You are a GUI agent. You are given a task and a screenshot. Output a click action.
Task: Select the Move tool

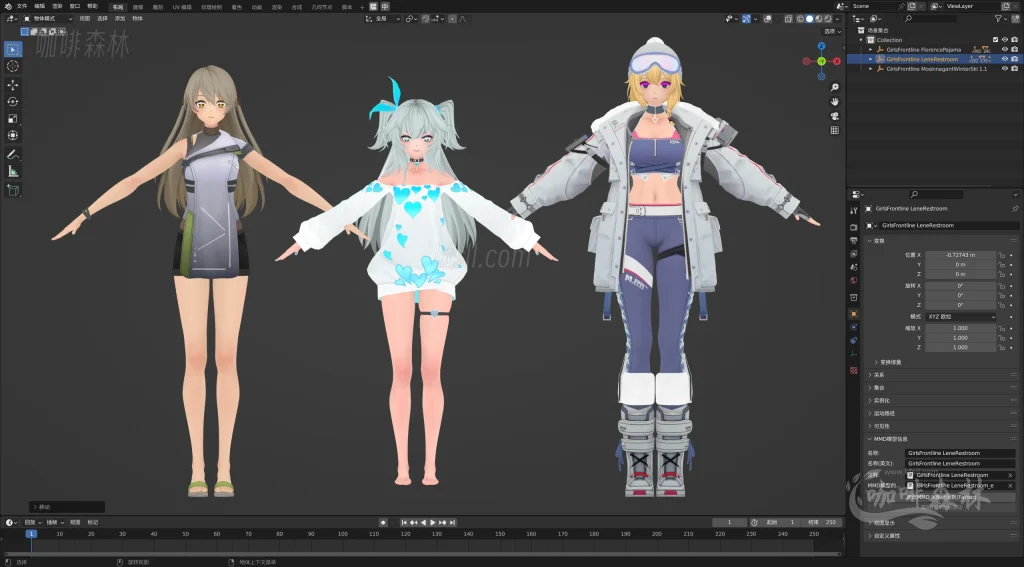(x=12, y=85)
